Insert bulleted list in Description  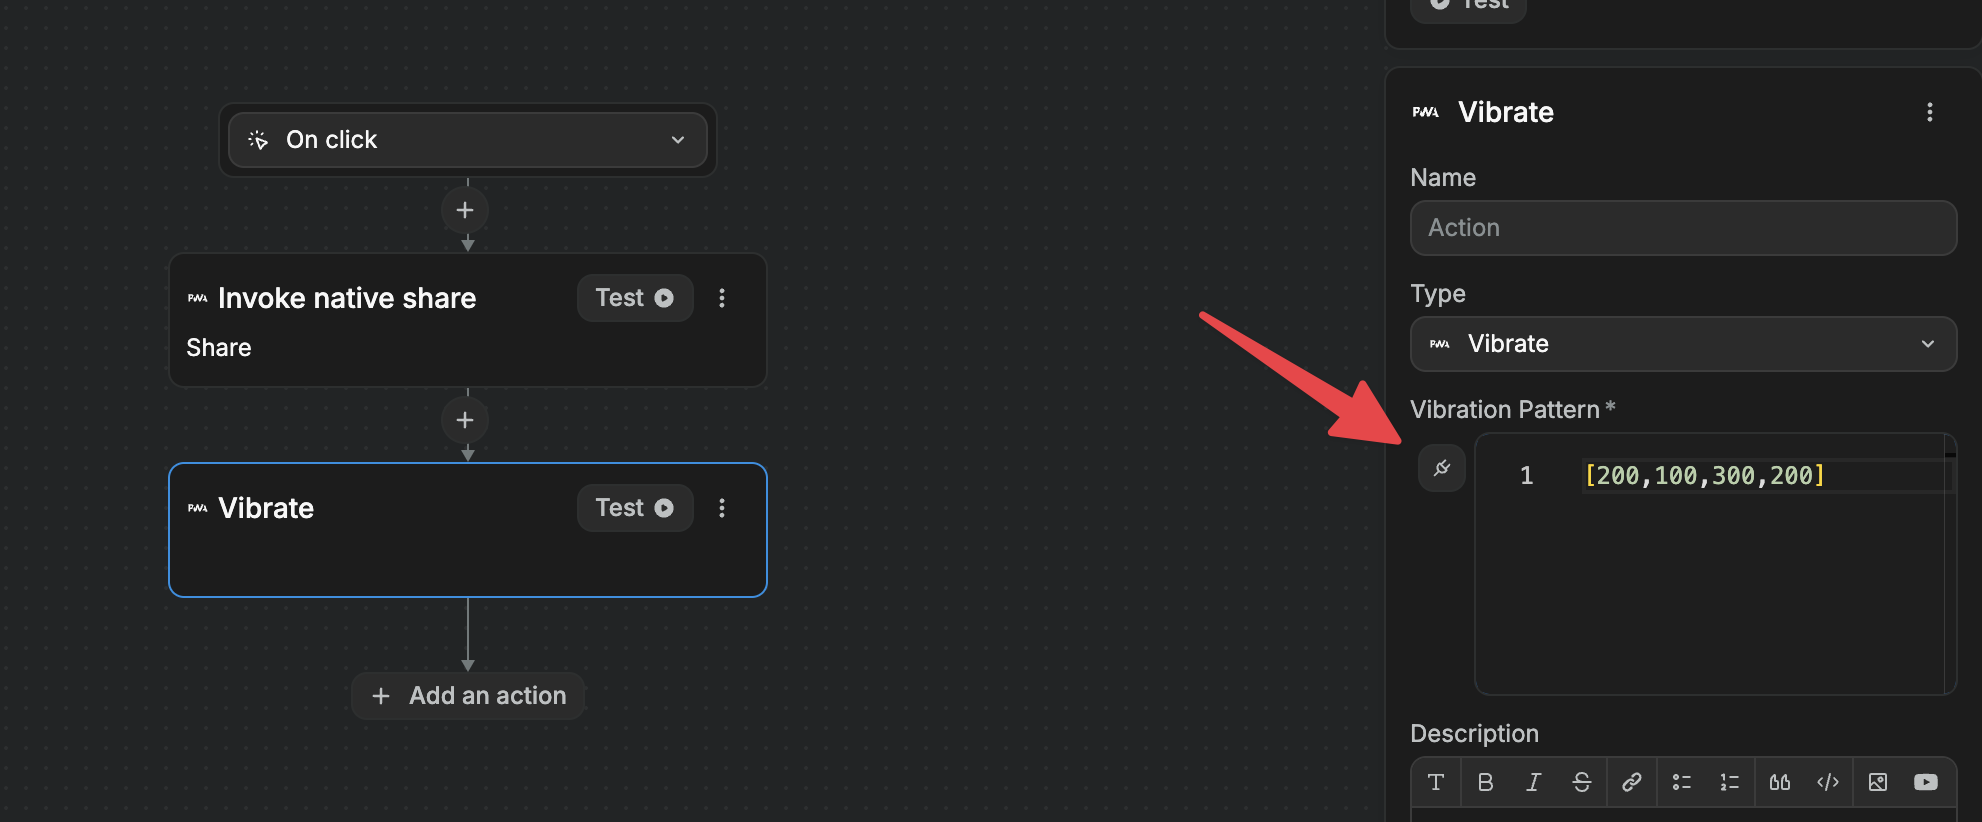pyautogui.click(x=1681, y=782)
